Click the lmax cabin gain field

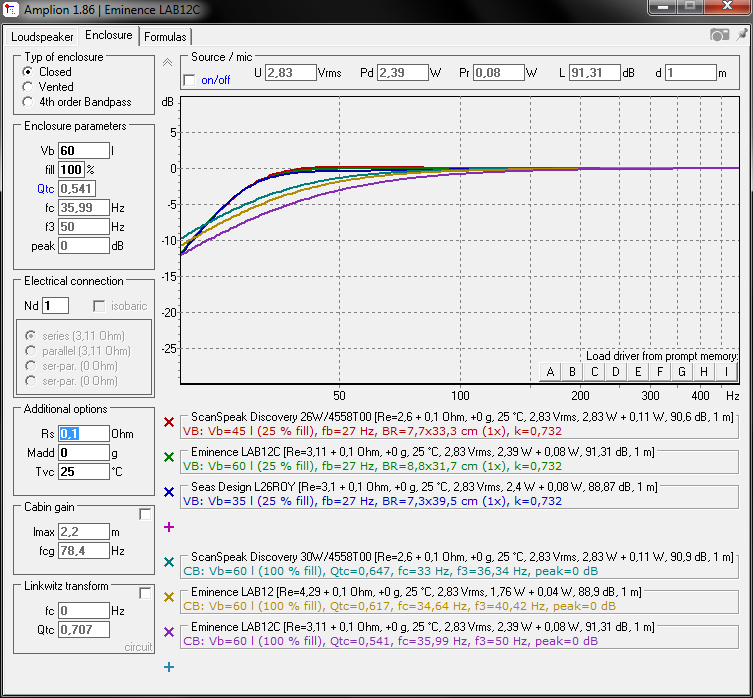click(84, 532)
